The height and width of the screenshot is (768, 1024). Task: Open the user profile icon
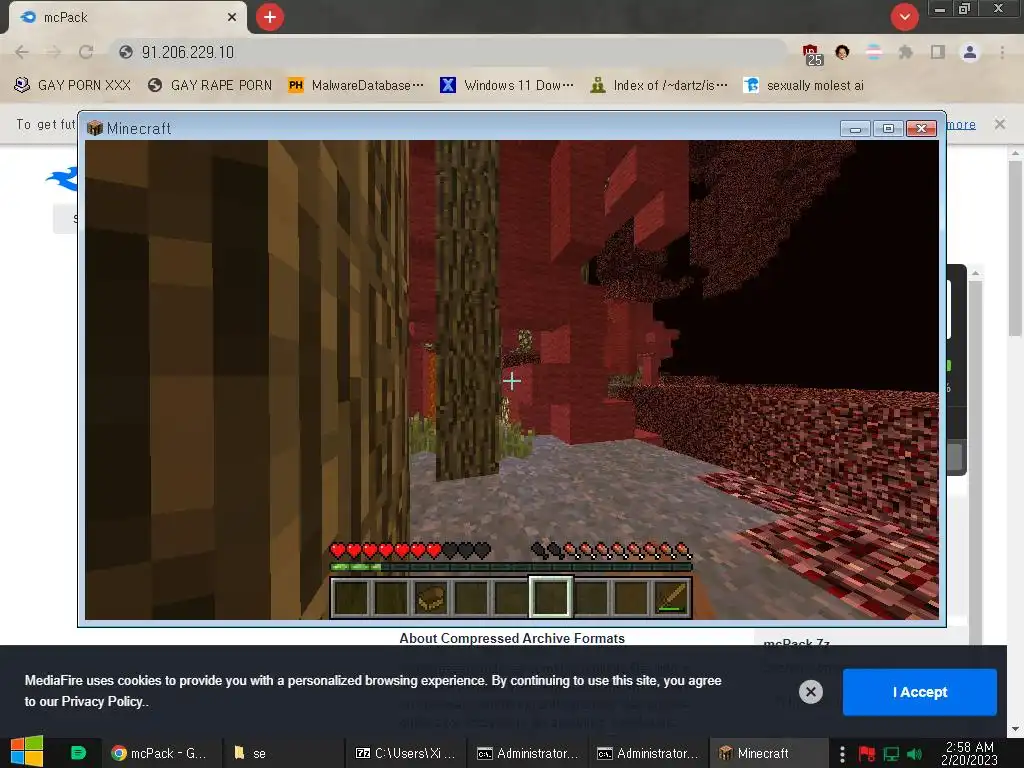coord(970,52)
